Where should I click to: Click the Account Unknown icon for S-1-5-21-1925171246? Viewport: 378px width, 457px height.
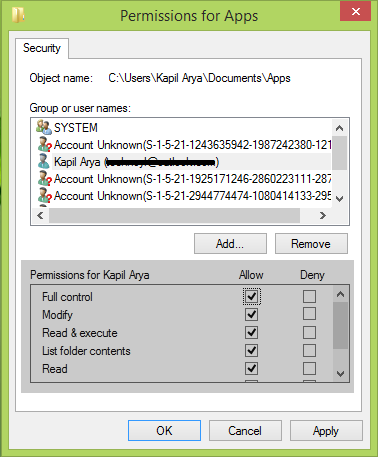[x=44, y=178]
